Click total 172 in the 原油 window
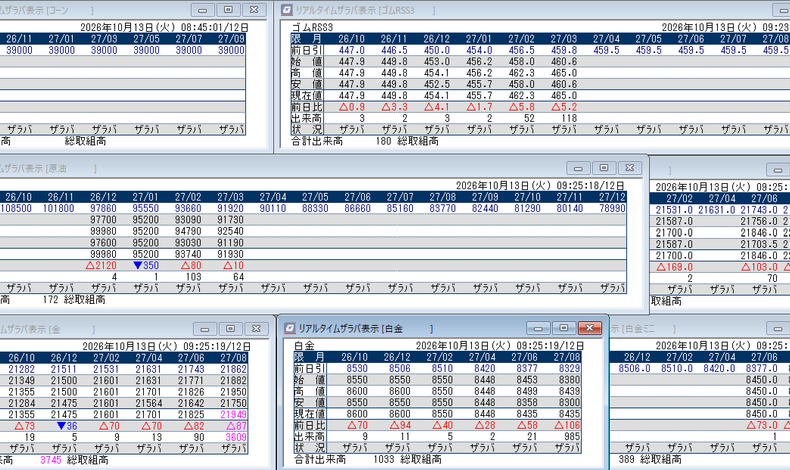Image resolution: width=790 pixels, height=470 pixels. point(51,300)
